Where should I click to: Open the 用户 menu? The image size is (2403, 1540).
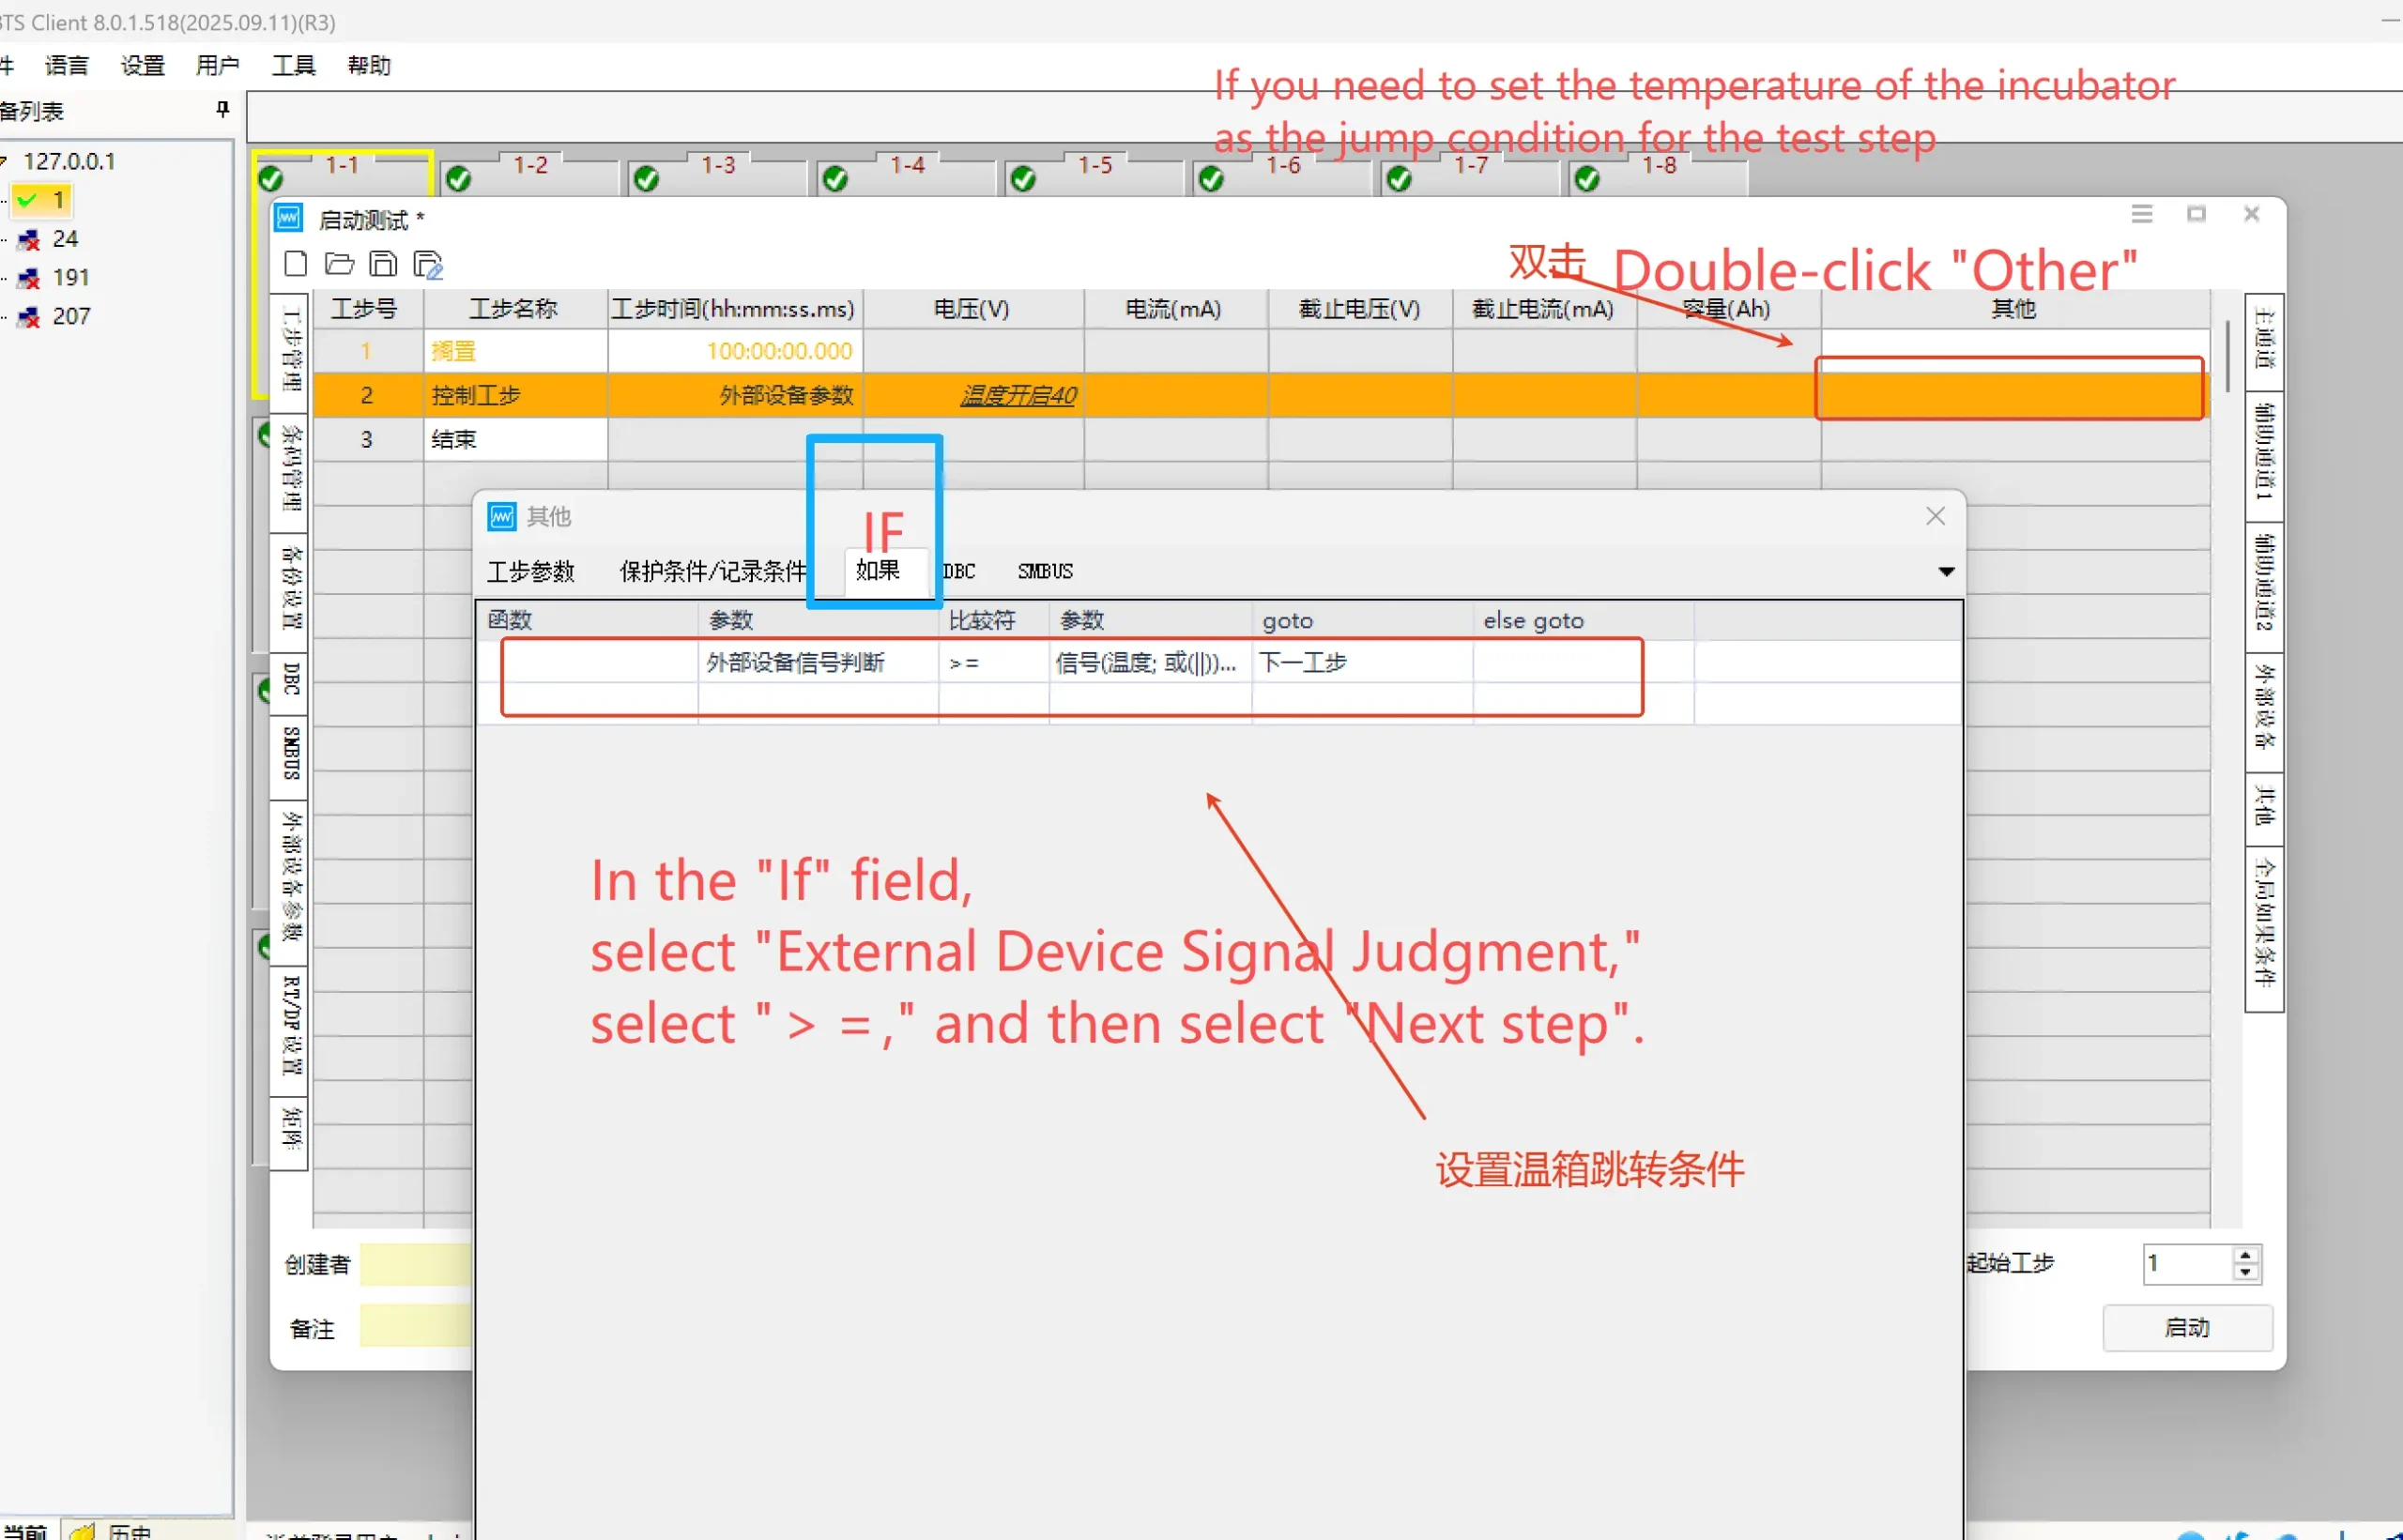(217, 66)
